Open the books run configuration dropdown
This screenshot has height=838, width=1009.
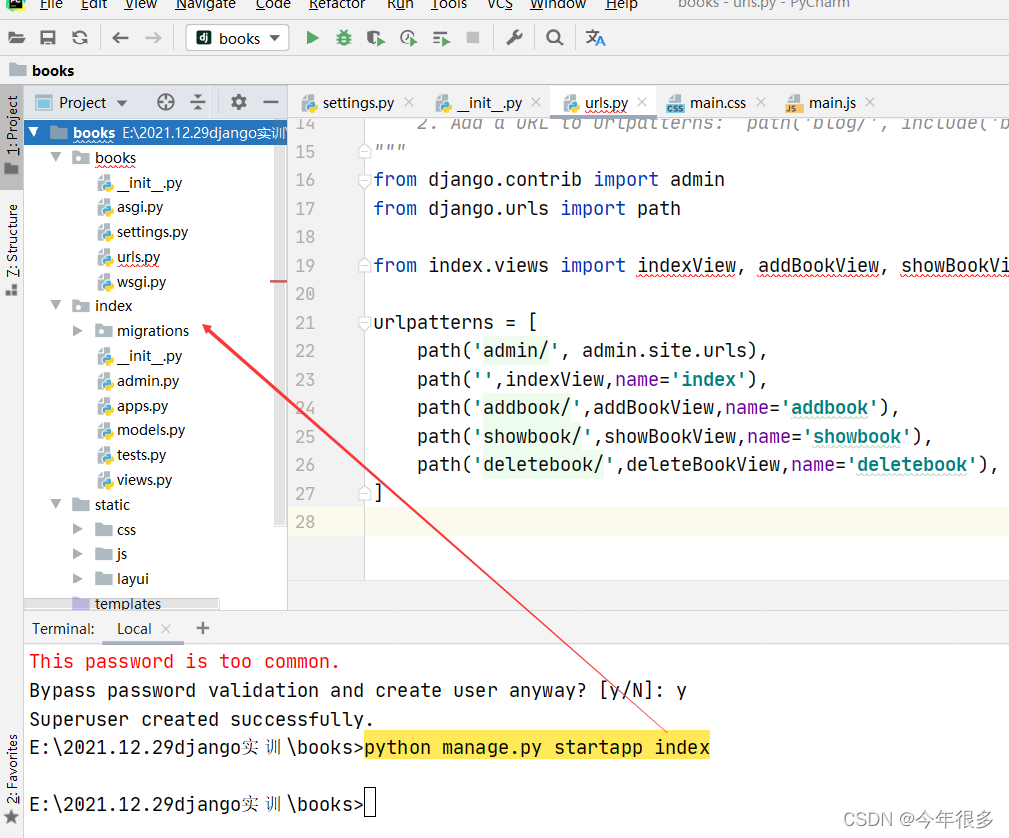click(x=237, y=38)
